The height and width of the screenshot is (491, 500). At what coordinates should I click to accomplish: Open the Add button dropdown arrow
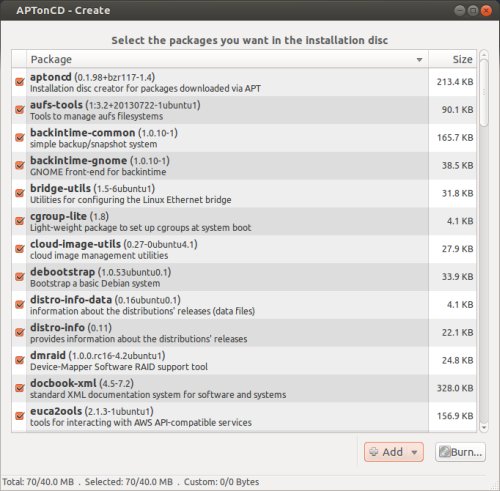(x=414, y=452)
